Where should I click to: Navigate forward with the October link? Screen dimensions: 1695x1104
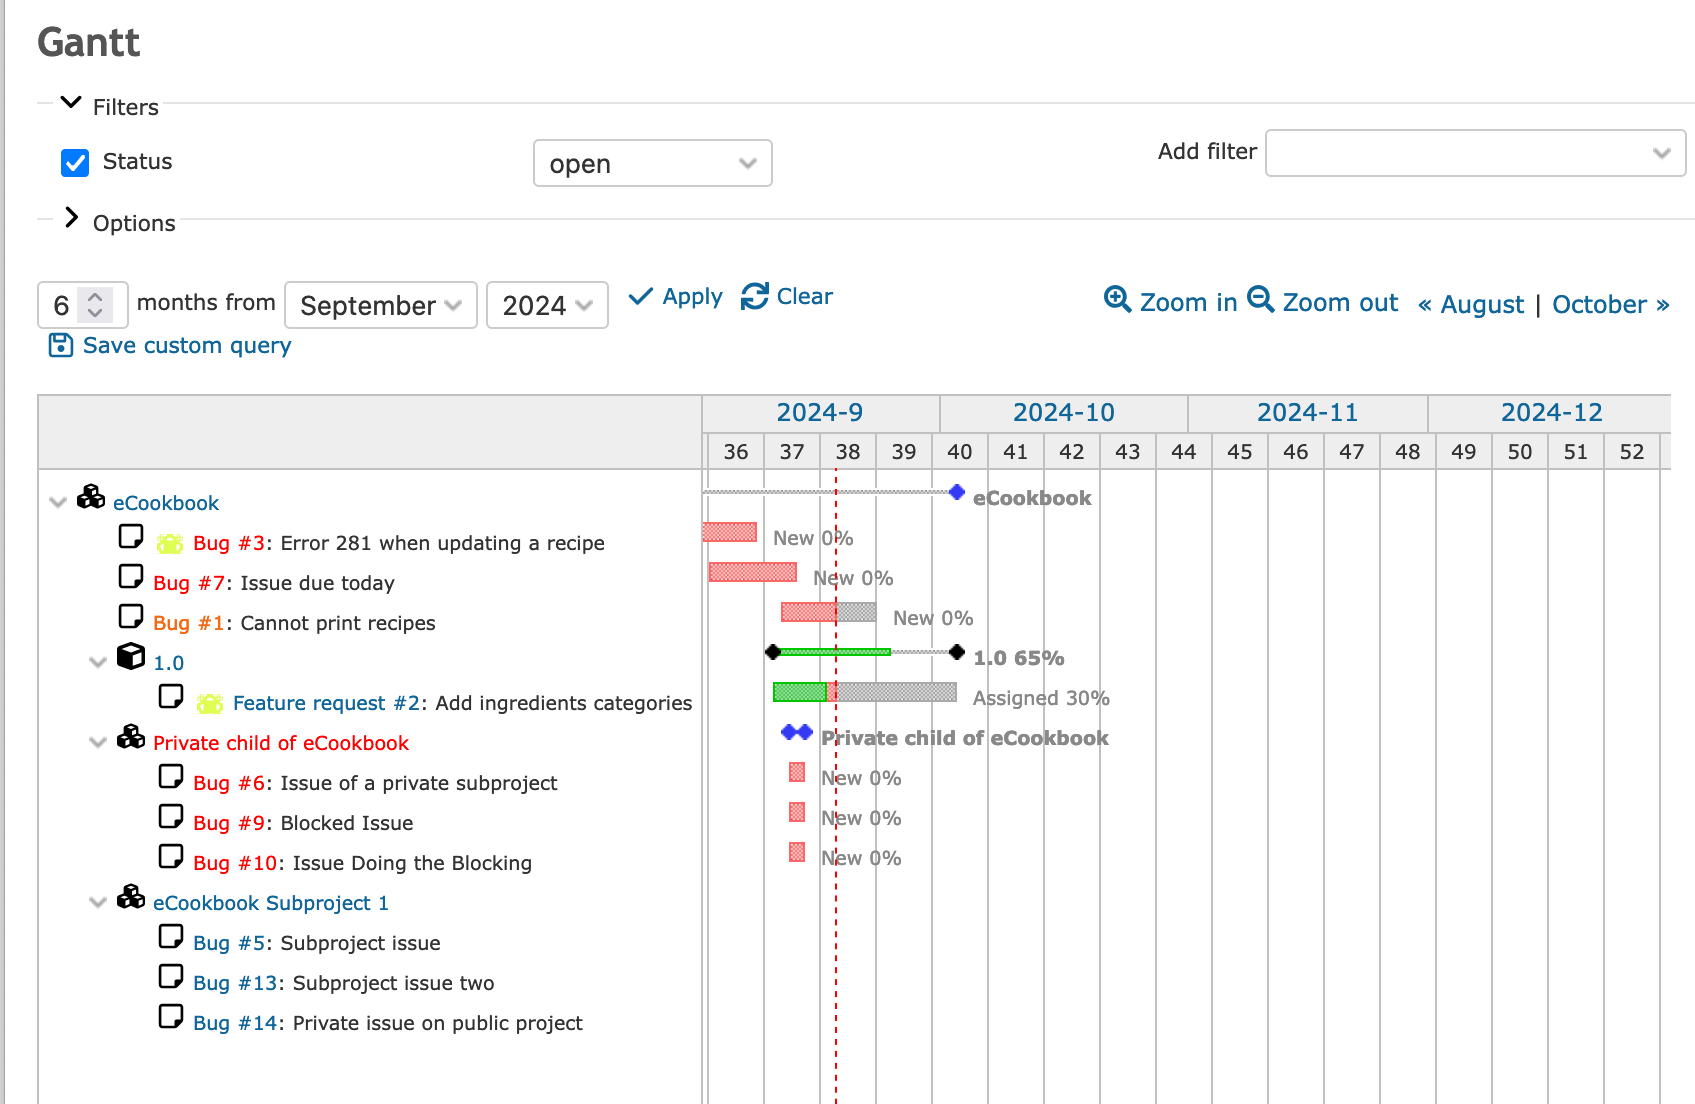tap(1600, 305)
